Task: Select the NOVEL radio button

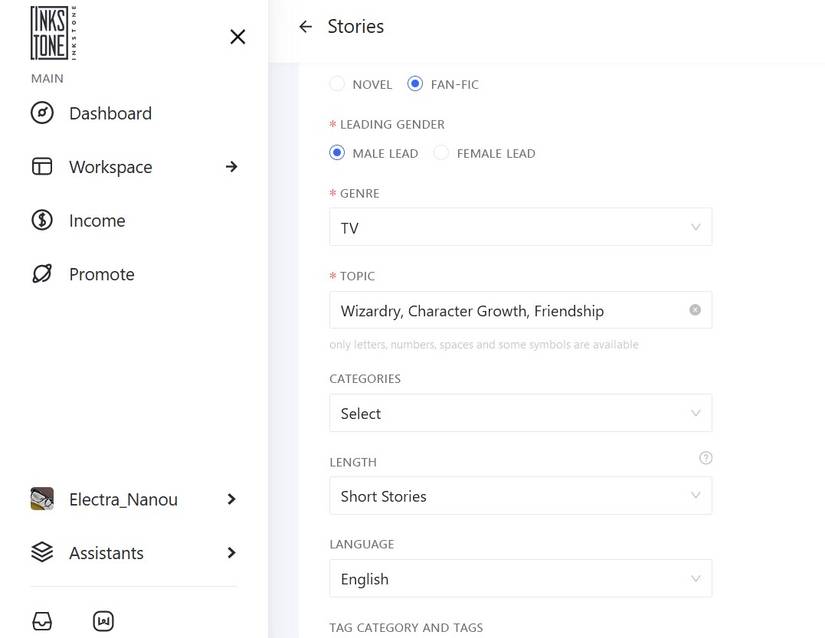Action: 337,84
